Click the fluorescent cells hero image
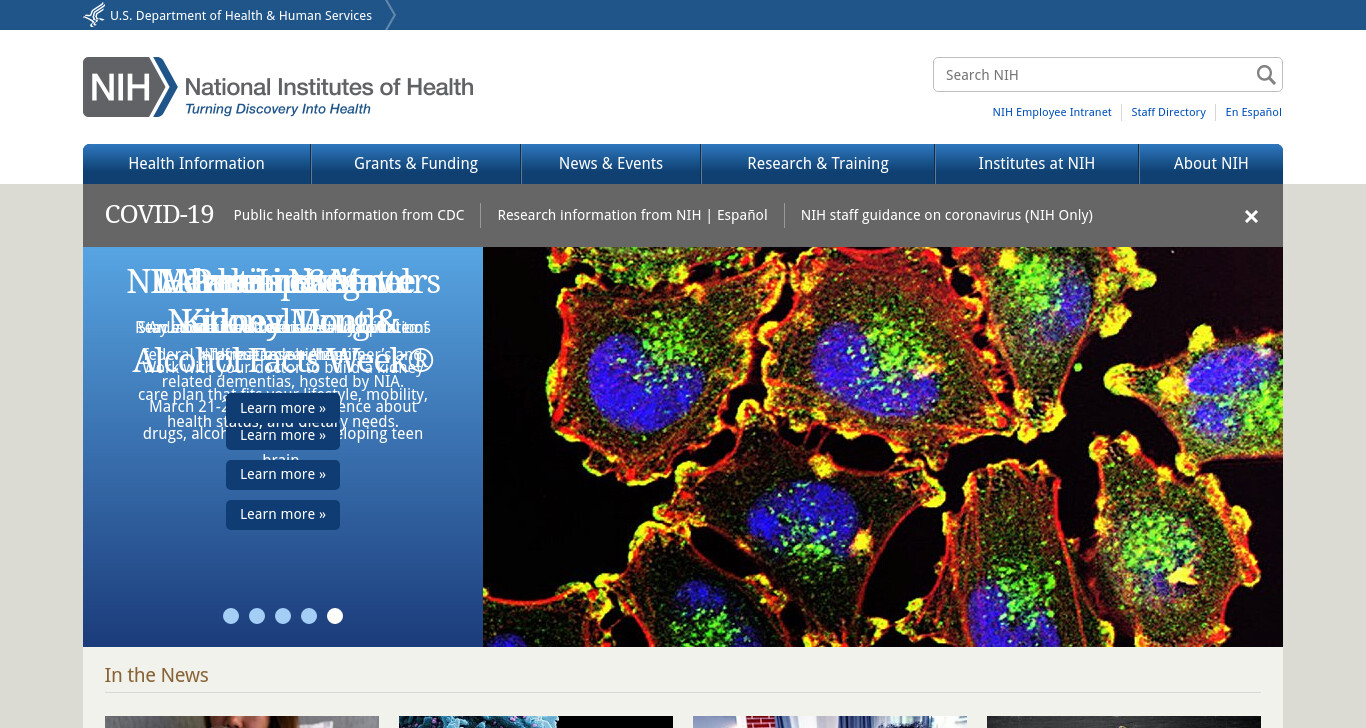This screenshot has height=728, width=1366. point(883,447)
